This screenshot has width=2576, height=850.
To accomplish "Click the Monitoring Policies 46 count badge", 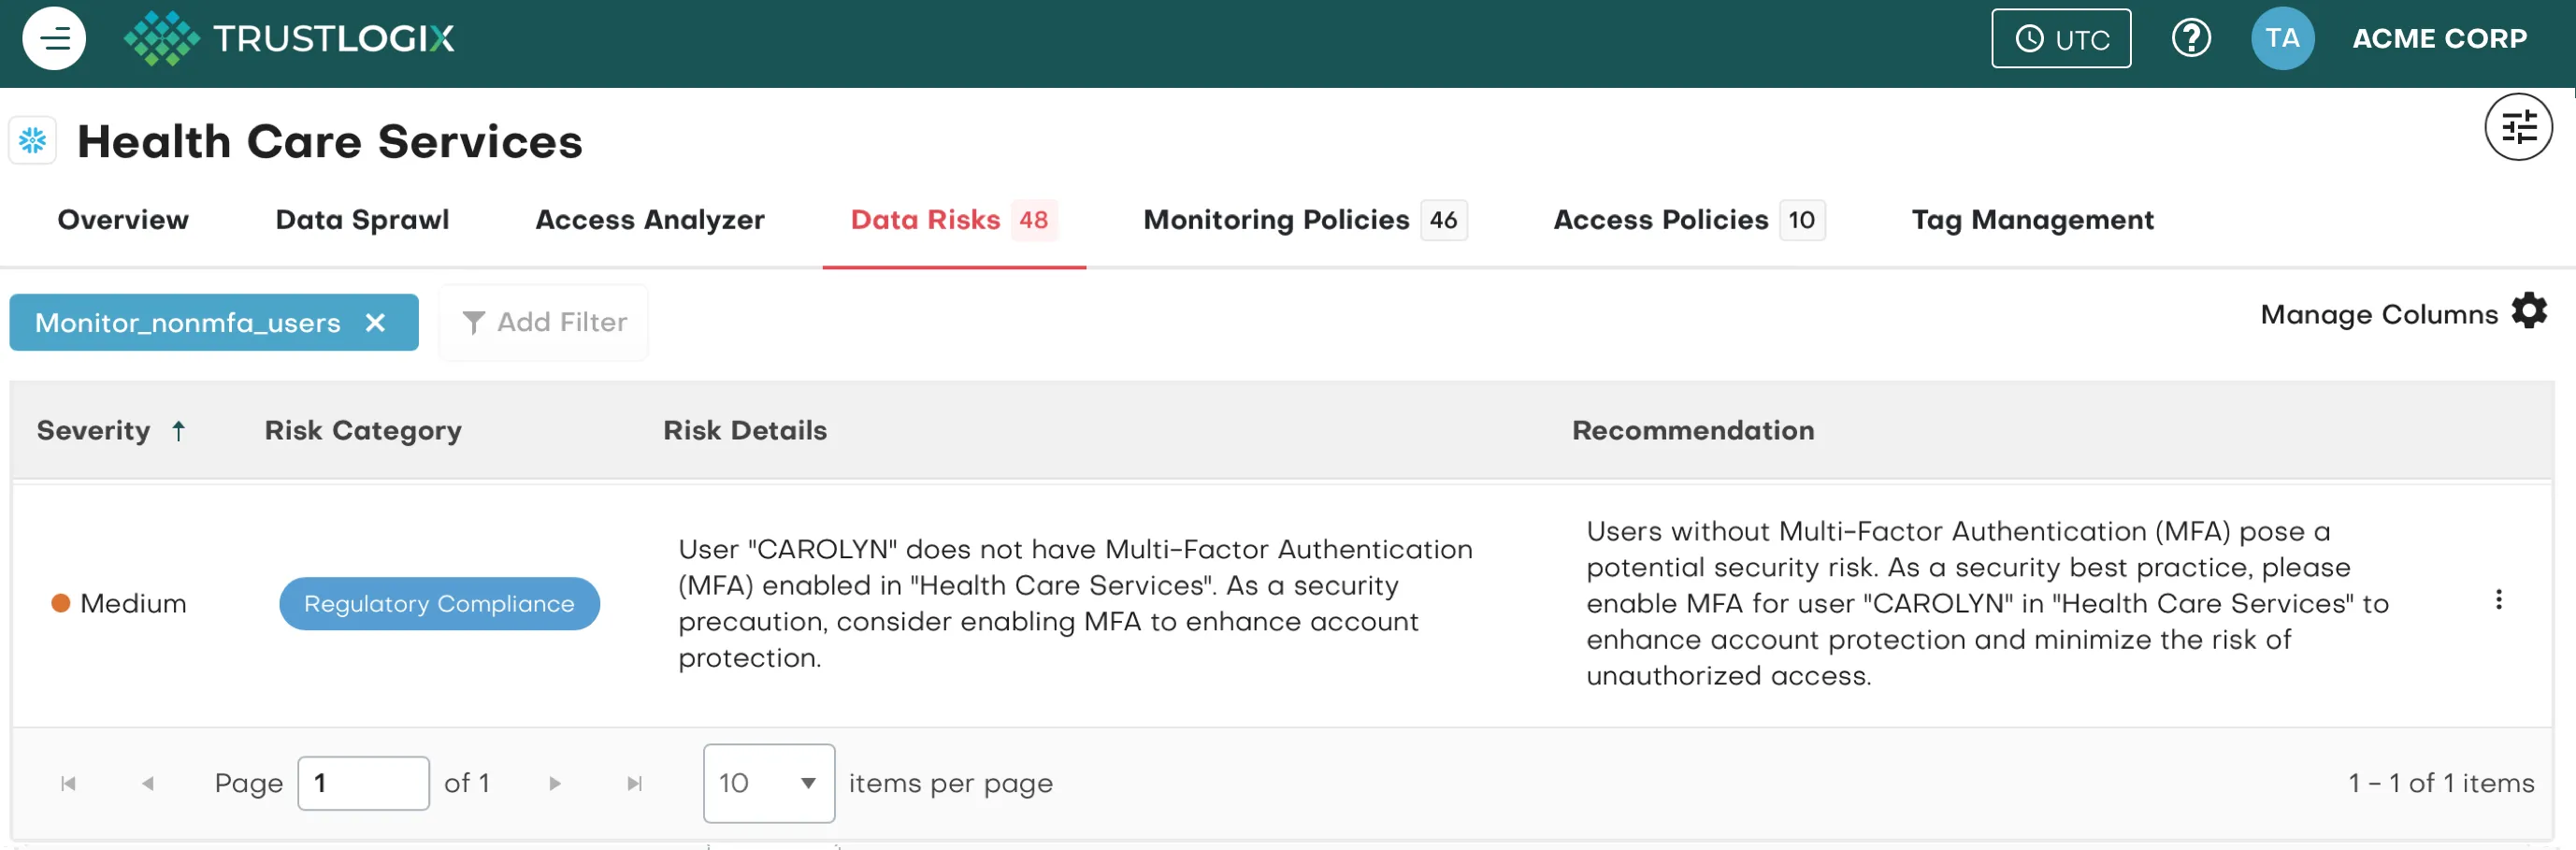I will [x=1443, y=219].
